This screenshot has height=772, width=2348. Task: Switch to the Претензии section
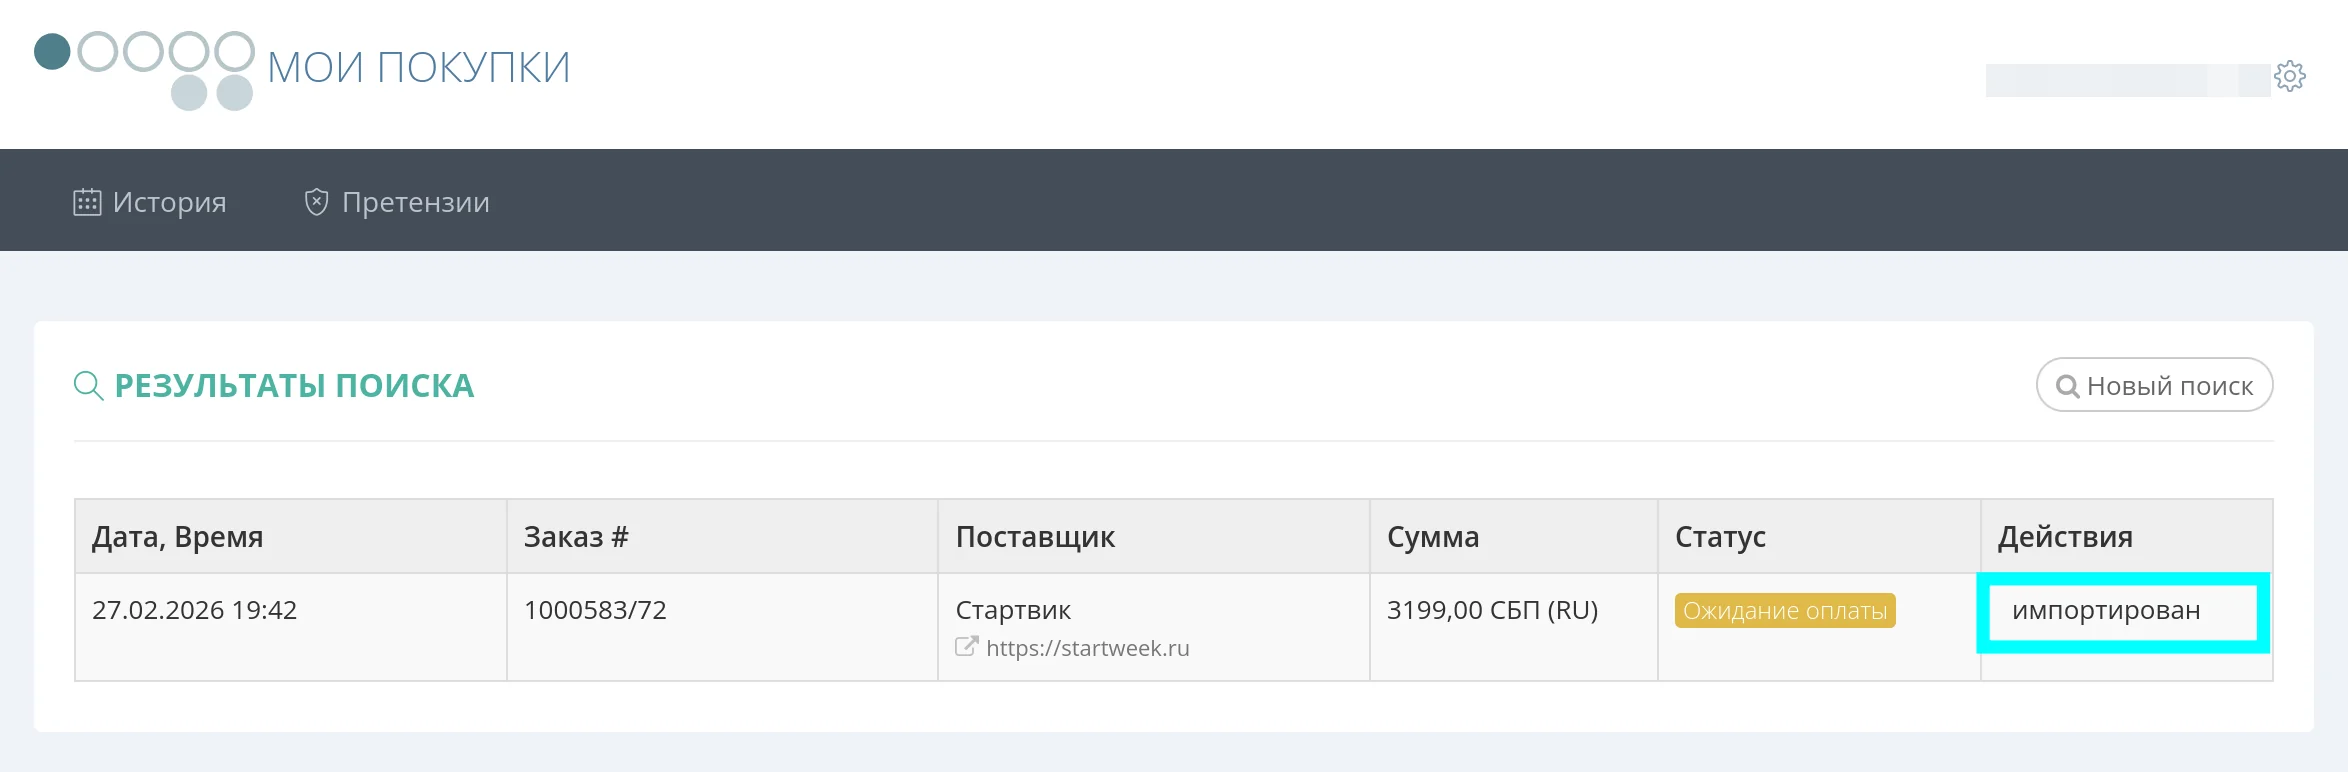click(414, 201)
